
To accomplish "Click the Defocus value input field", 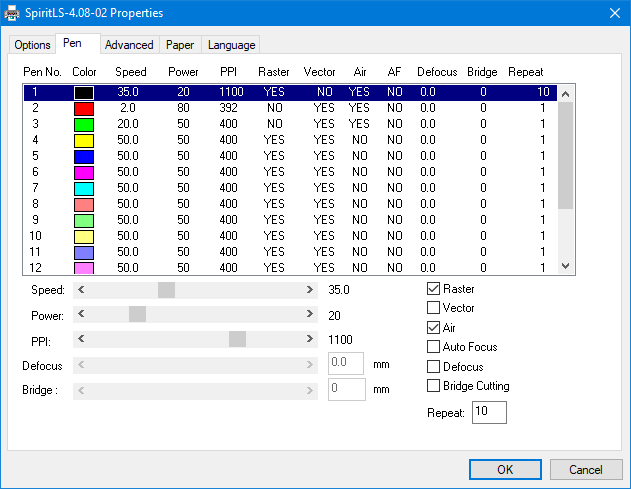I will coord(346,363).
